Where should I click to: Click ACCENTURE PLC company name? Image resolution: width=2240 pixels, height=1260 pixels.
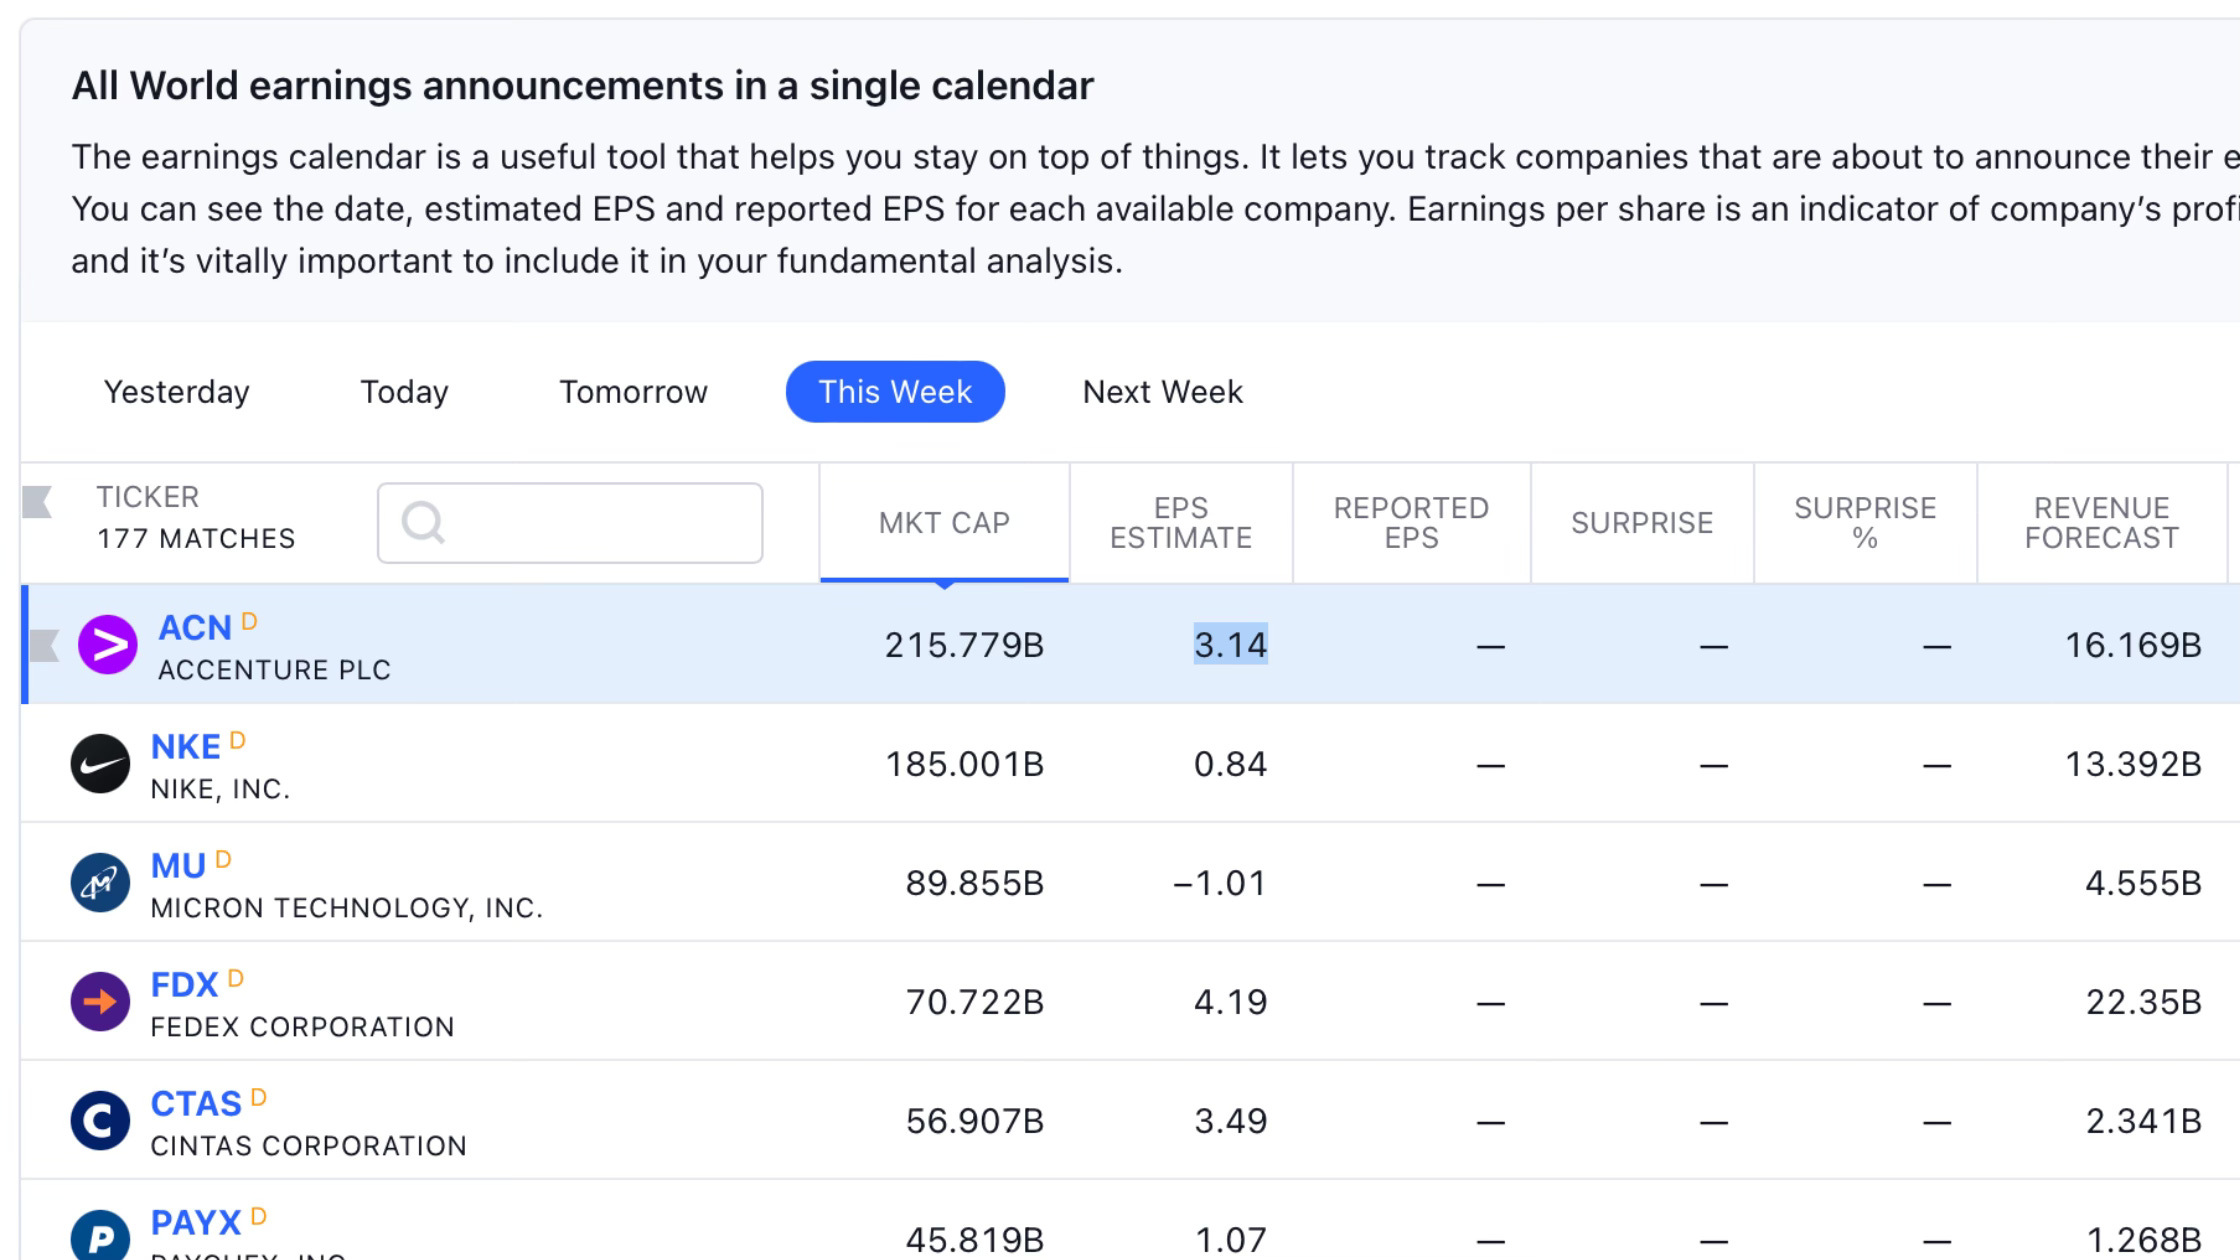coord(274,670)
